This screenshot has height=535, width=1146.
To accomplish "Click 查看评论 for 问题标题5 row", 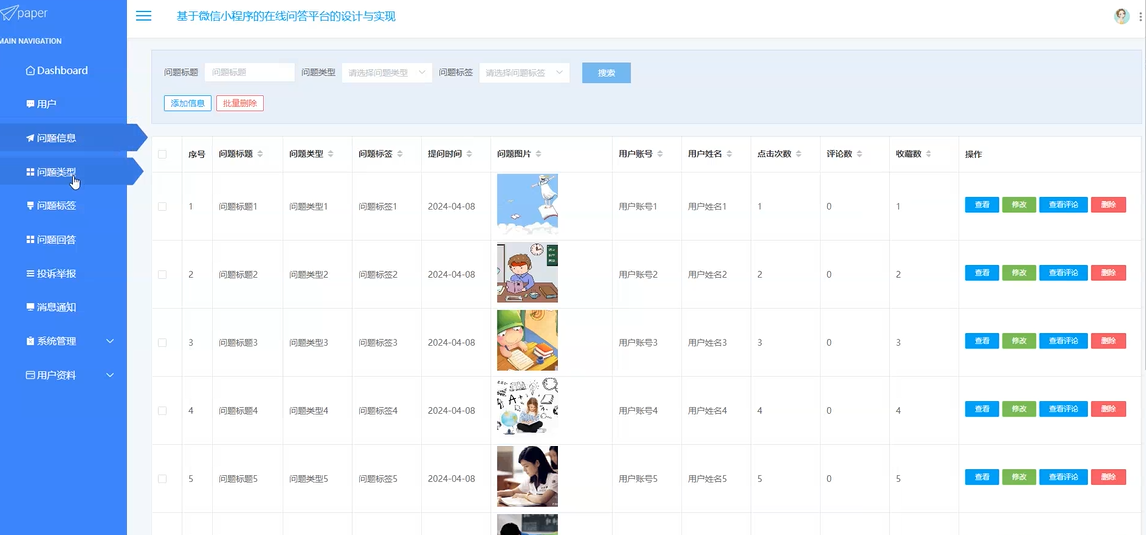I will tap(1063, 477).
